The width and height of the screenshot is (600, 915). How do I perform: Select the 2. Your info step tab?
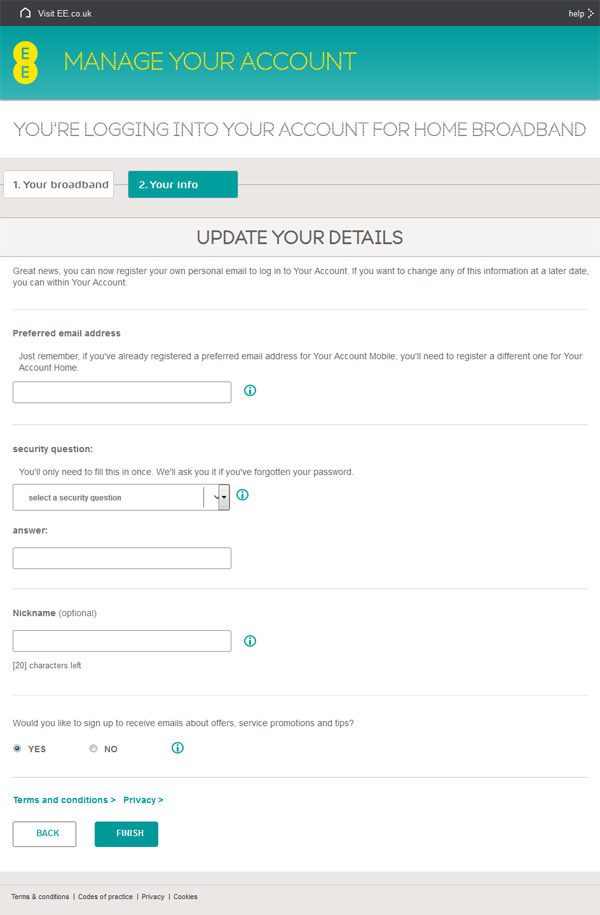(183, 184)
